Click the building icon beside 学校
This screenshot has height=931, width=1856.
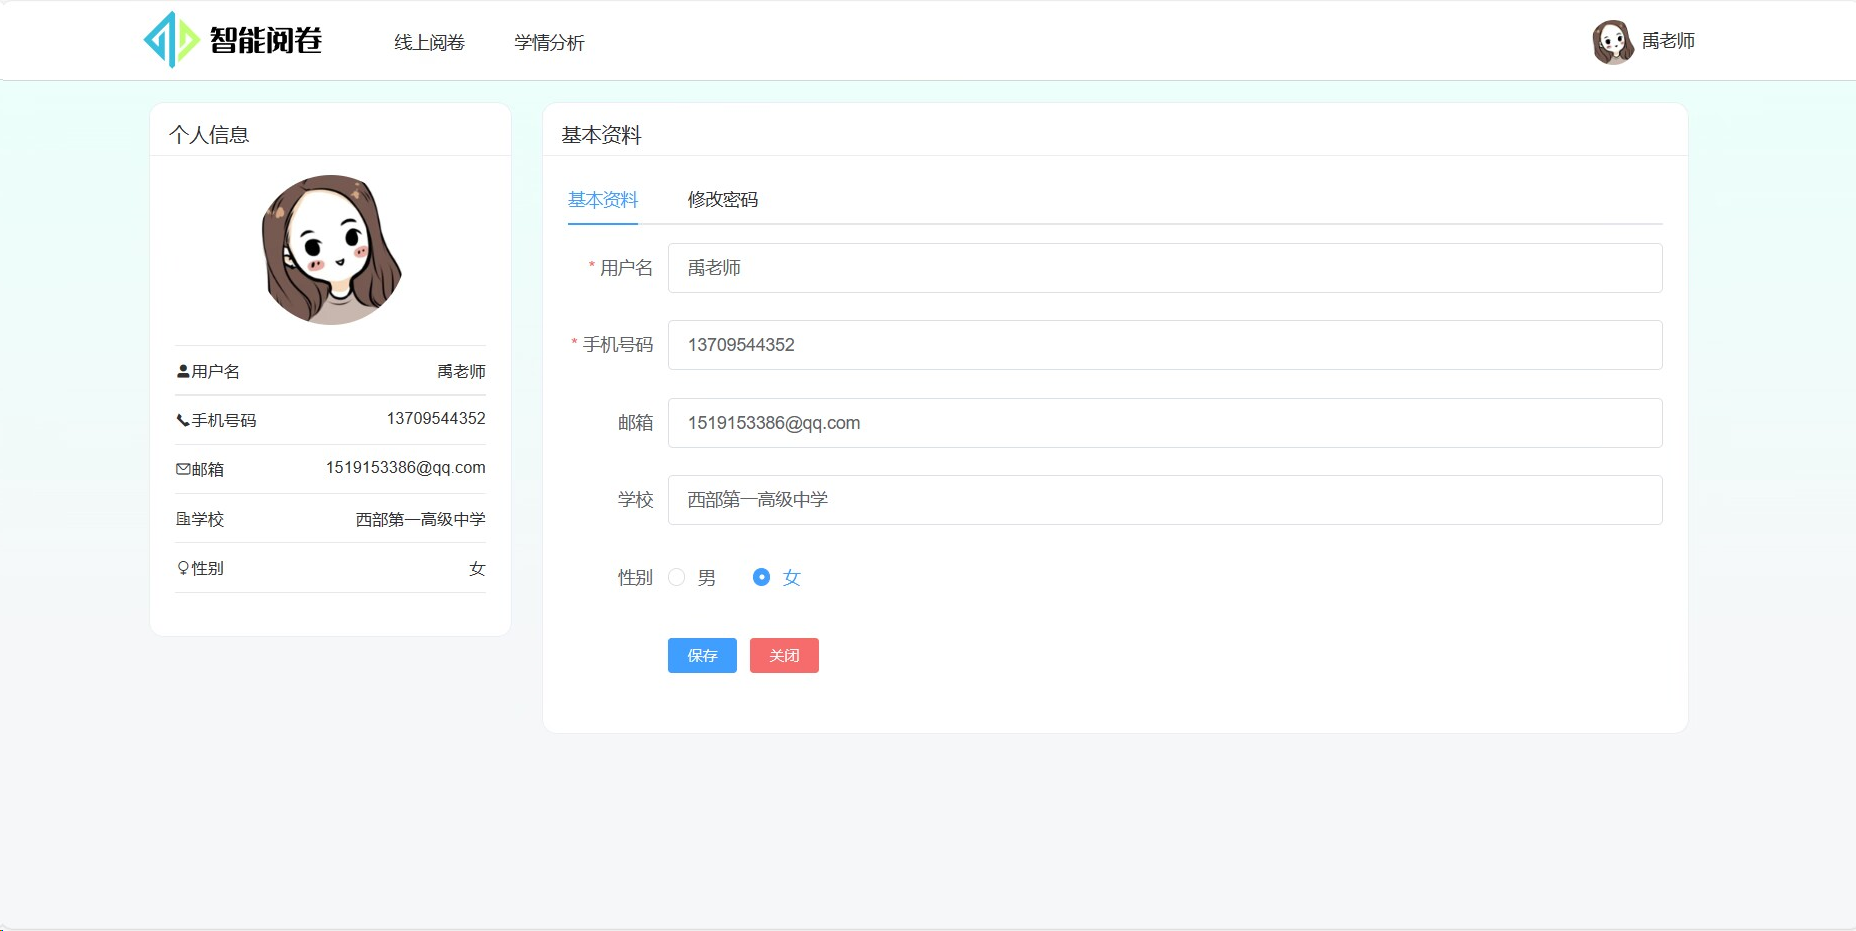[181, 518]
